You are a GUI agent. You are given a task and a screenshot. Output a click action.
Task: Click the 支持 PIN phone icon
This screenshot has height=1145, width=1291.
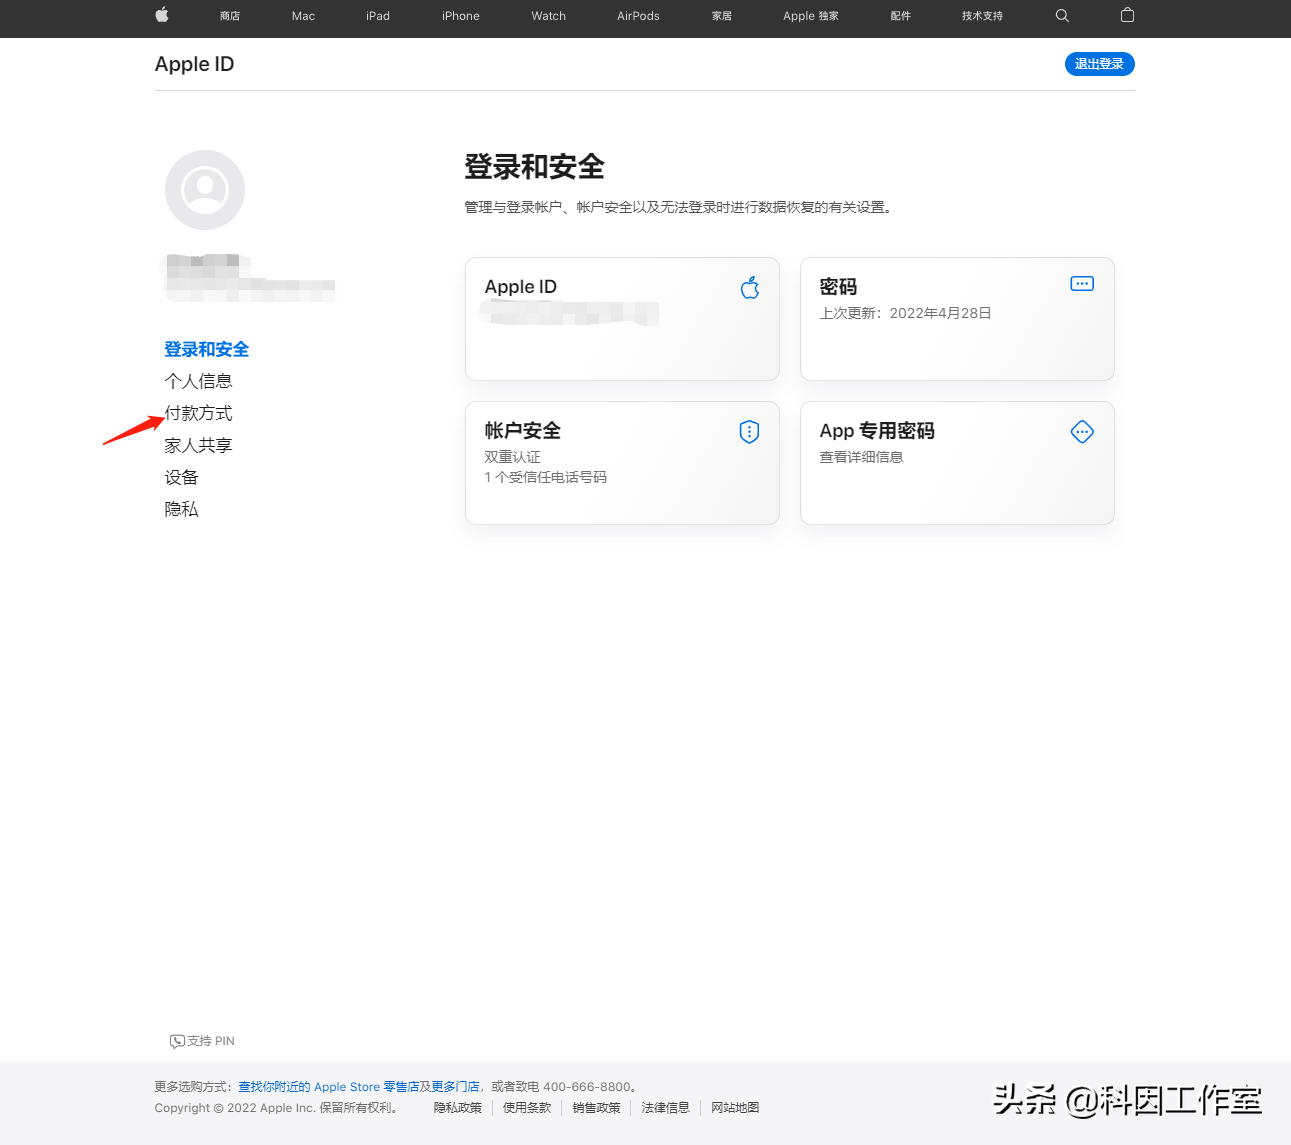coord(177,1041)
